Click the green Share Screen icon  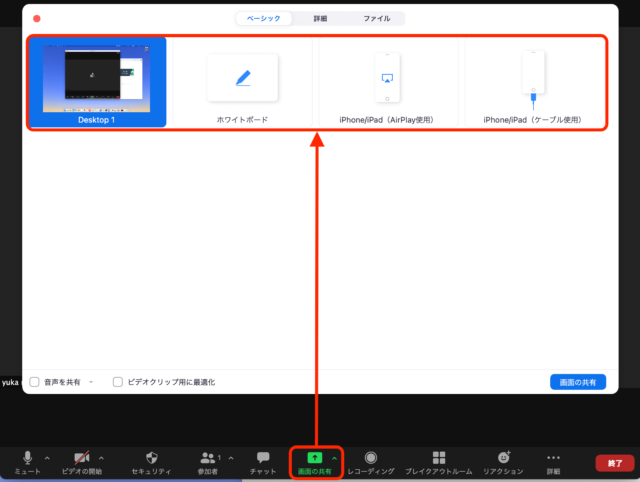(314, 457)
